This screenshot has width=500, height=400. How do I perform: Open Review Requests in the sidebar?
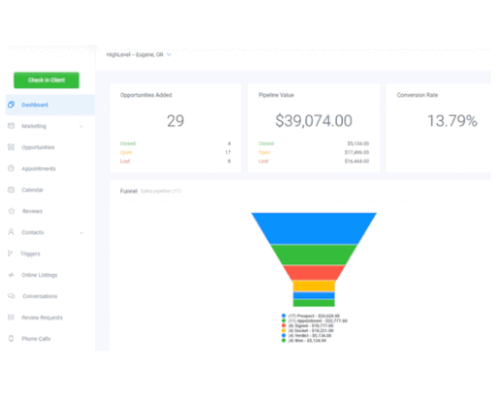42,317
